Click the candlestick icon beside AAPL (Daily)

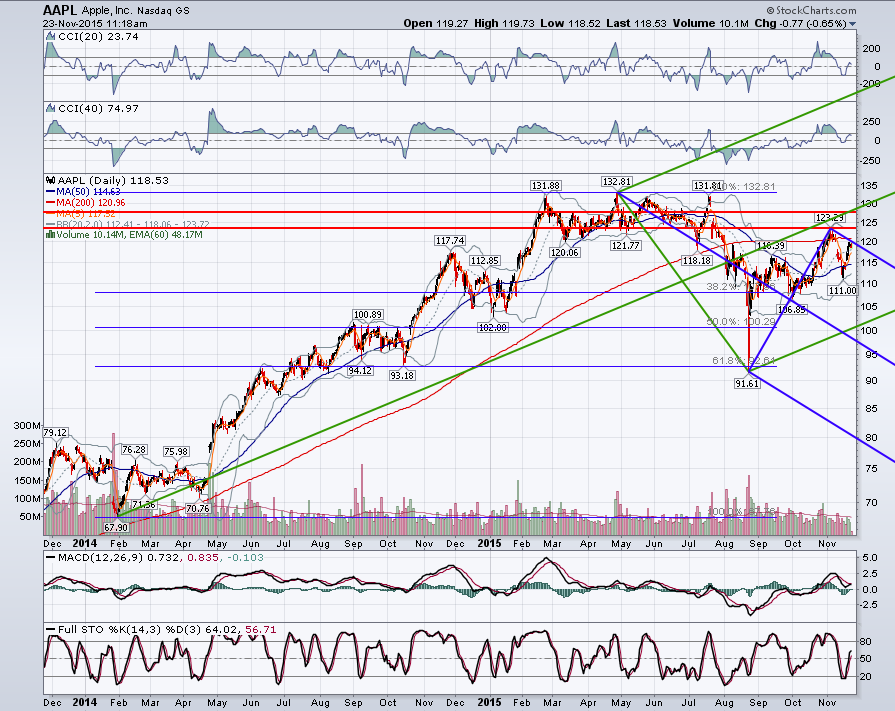[51, 180]
